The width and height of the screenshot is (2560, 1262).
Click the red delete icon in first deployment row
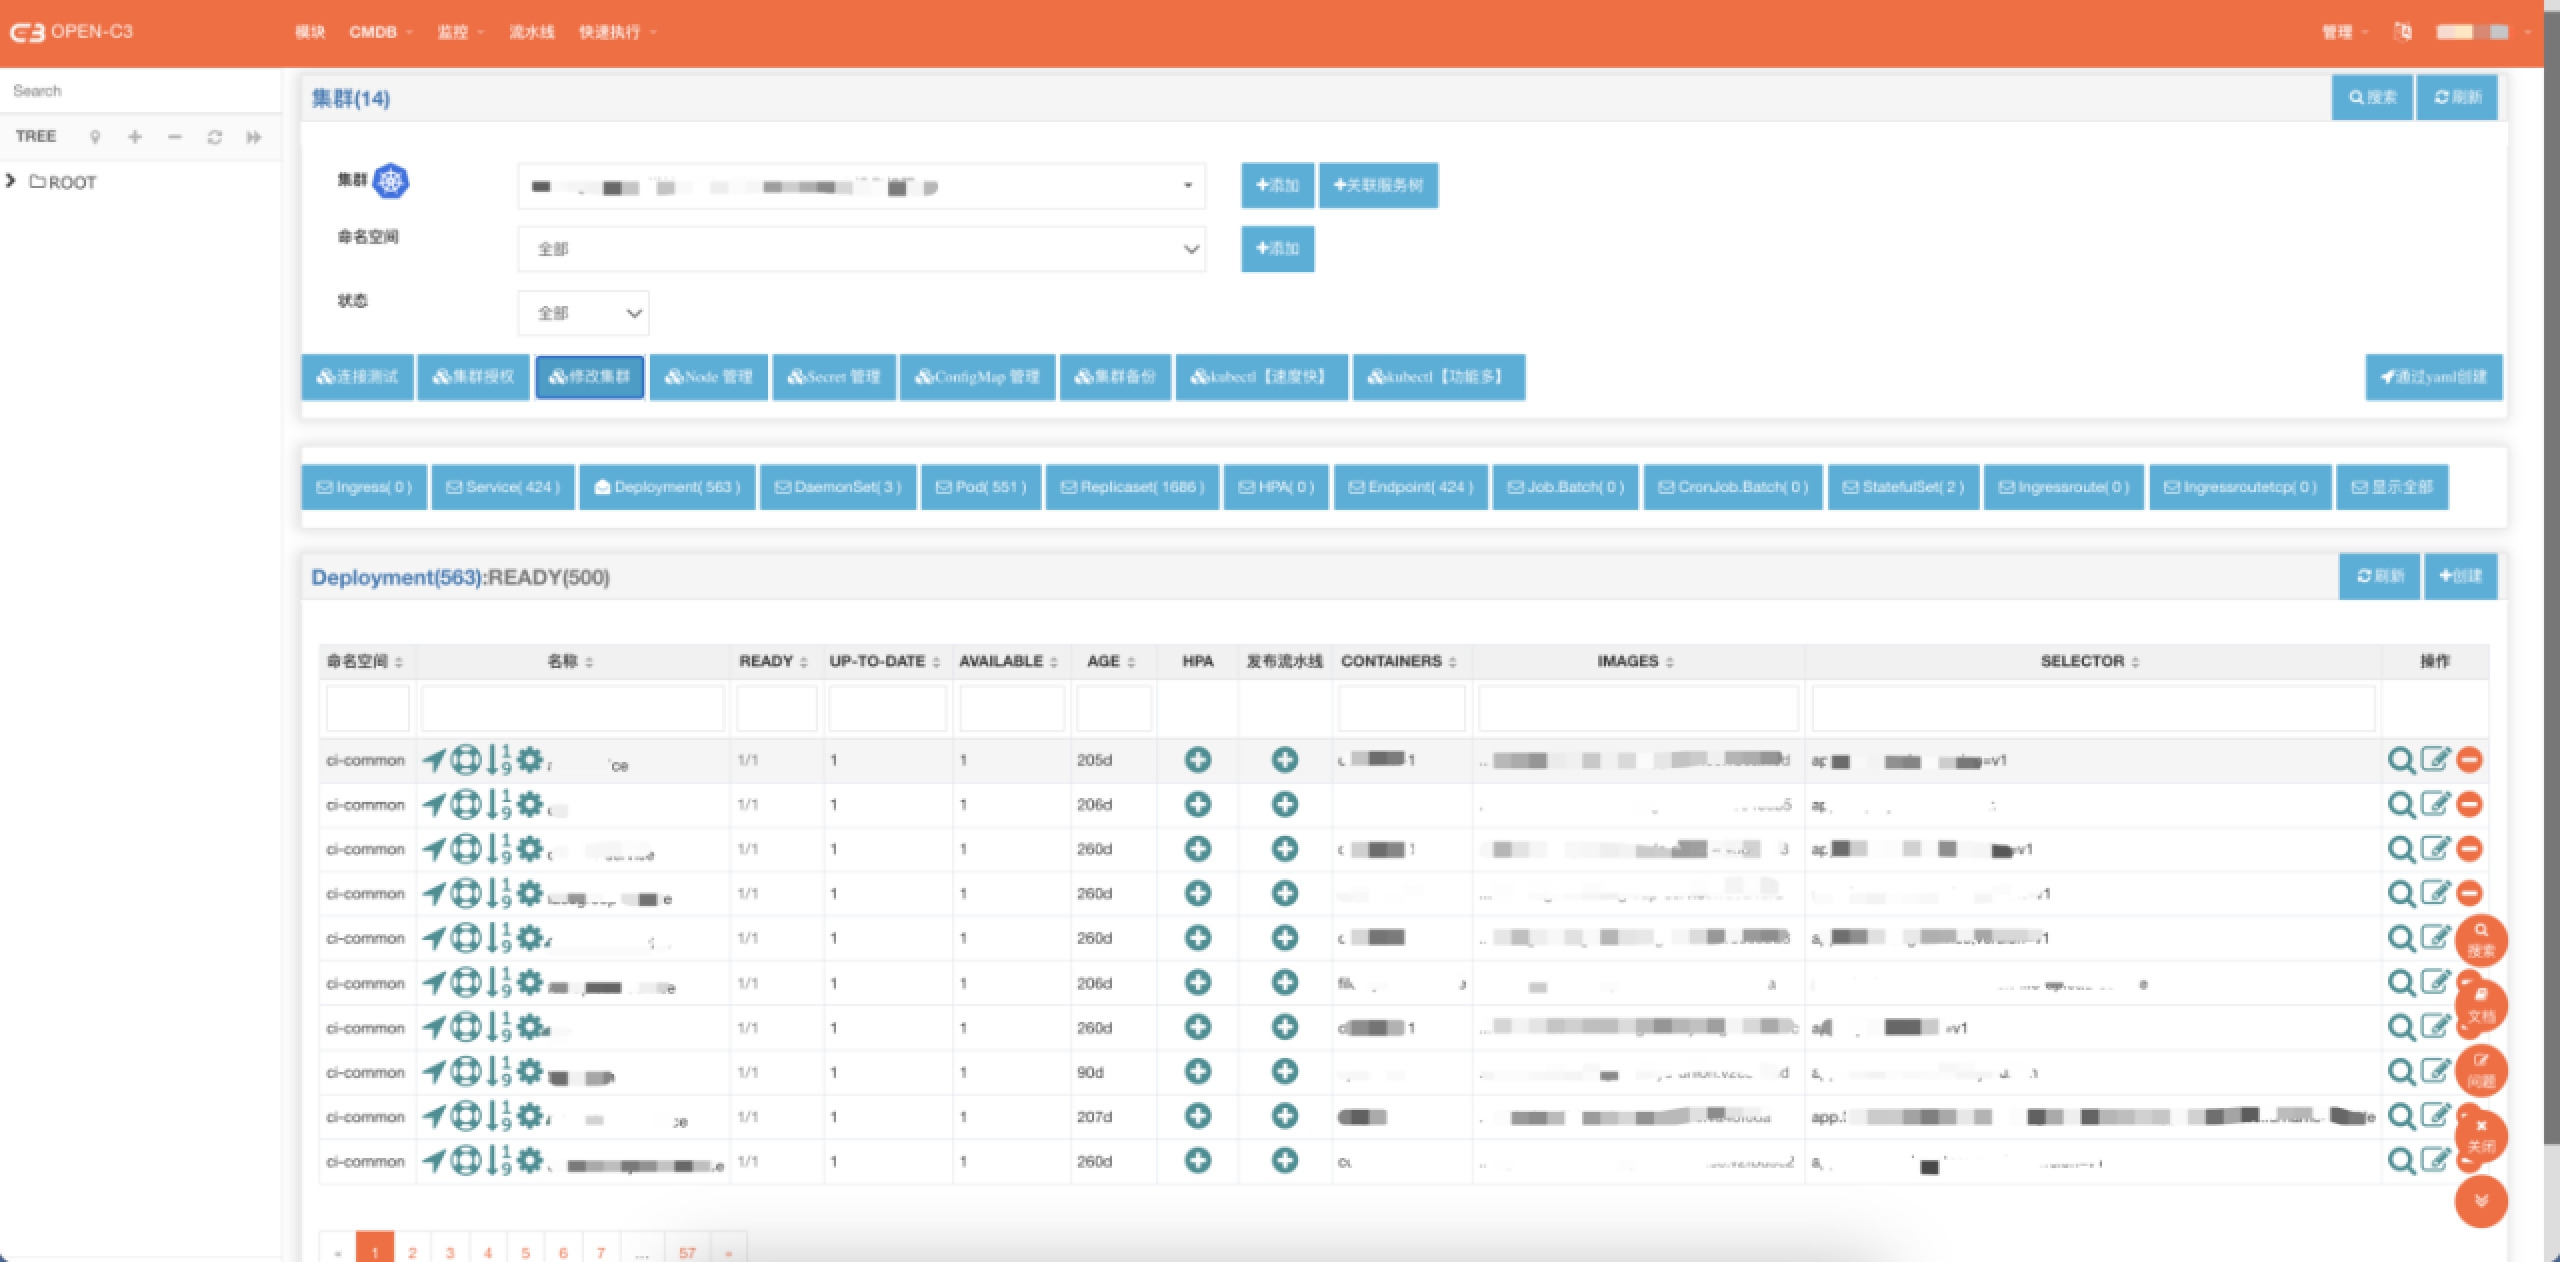click(x=2469, y=760)
